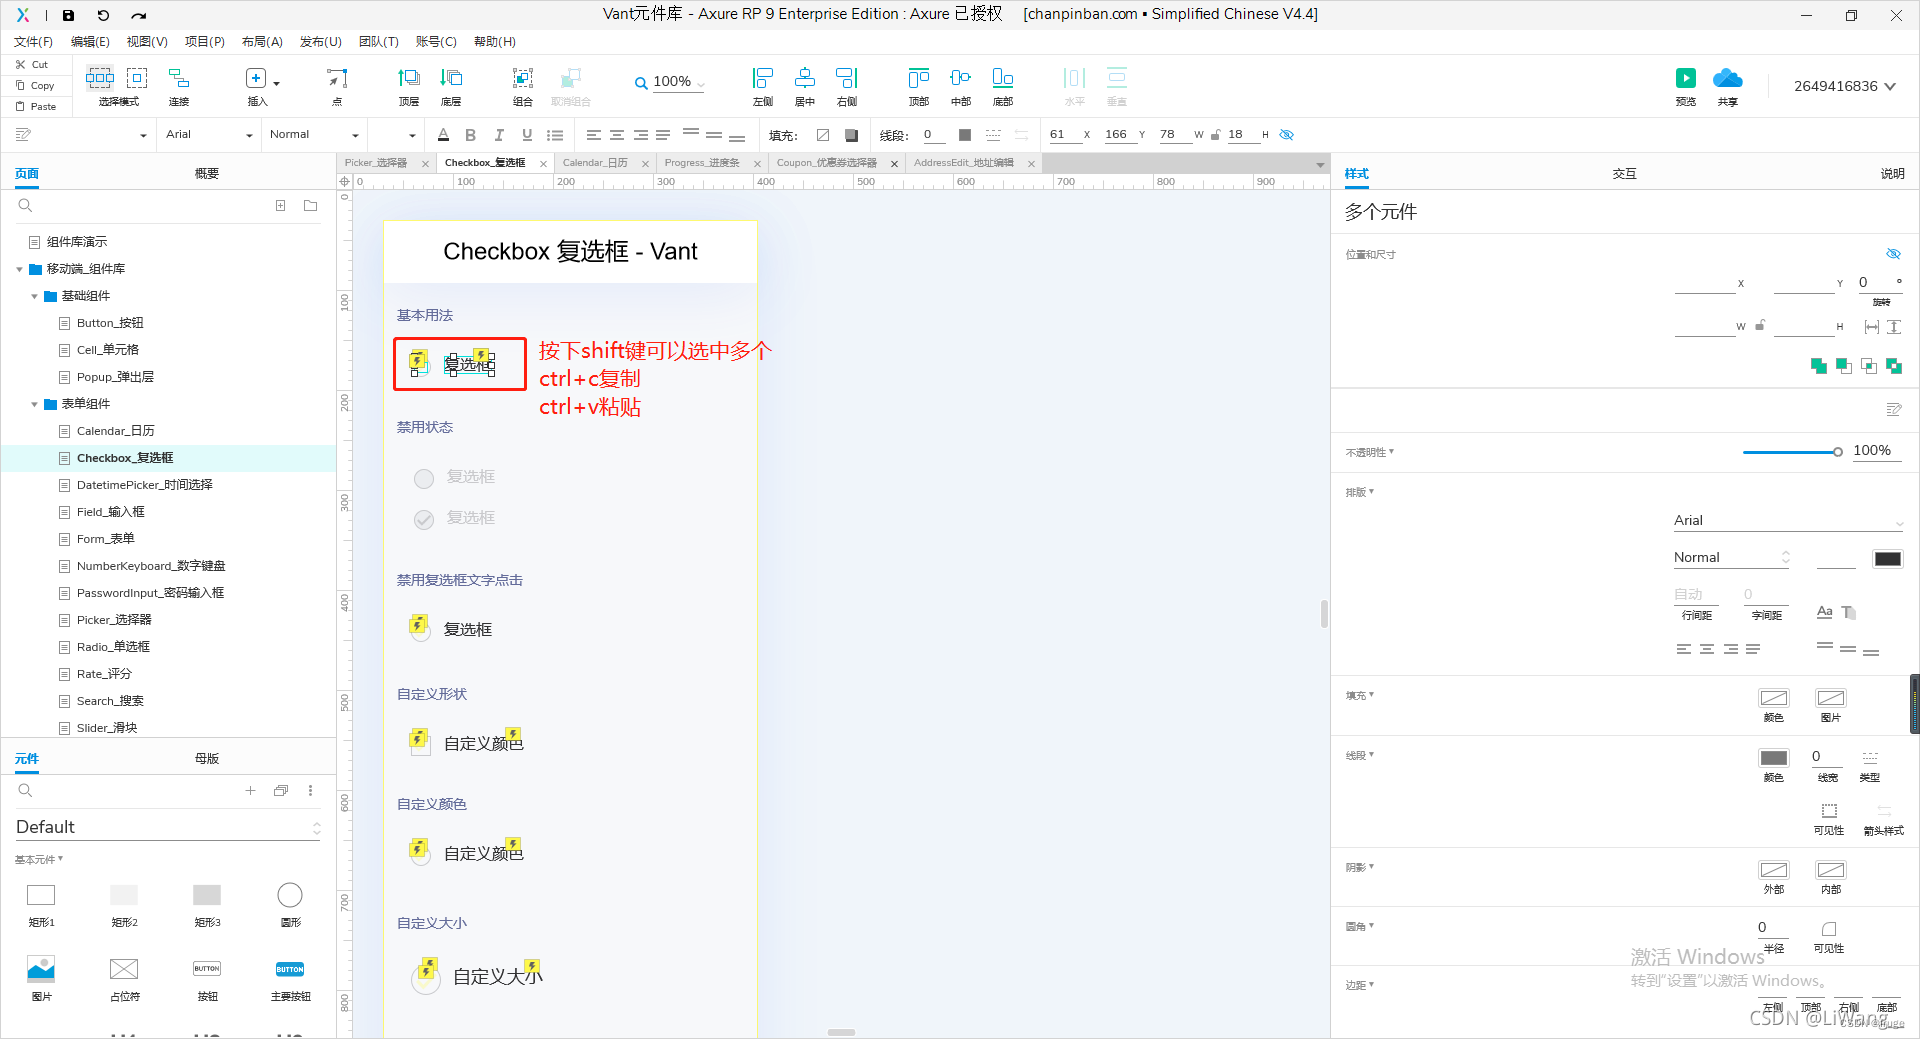Screen dimensions: 1920x1039
Task: Select the 主要按钮 widget thumbnail
Action: point(290,969)
